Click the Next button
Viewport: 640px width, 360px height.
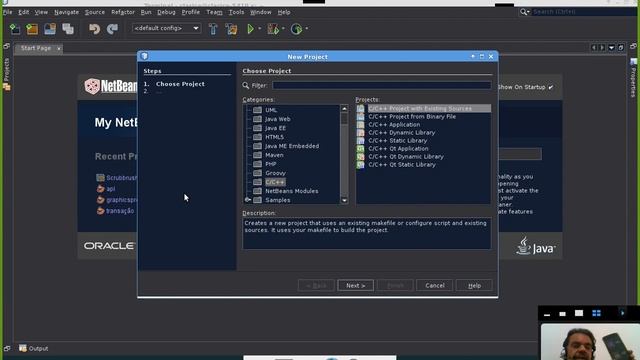(356, 285)
